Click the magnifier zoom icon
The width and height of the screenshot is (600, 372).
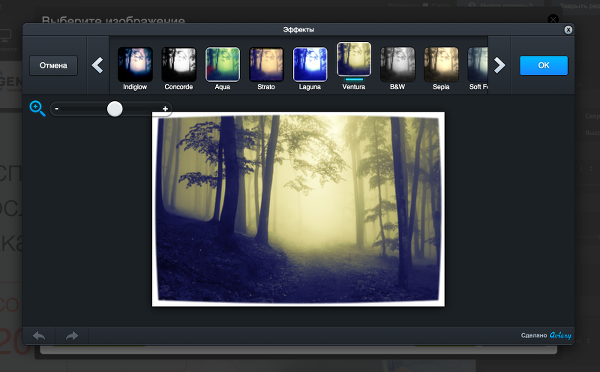pos(38,108)
